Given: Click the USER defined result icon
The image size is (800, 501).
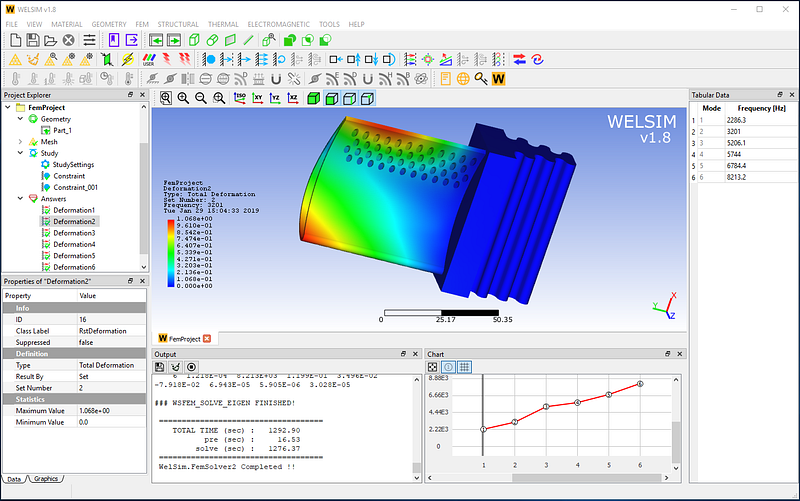Looking at the screenshot, I should (x=148, y=60).
